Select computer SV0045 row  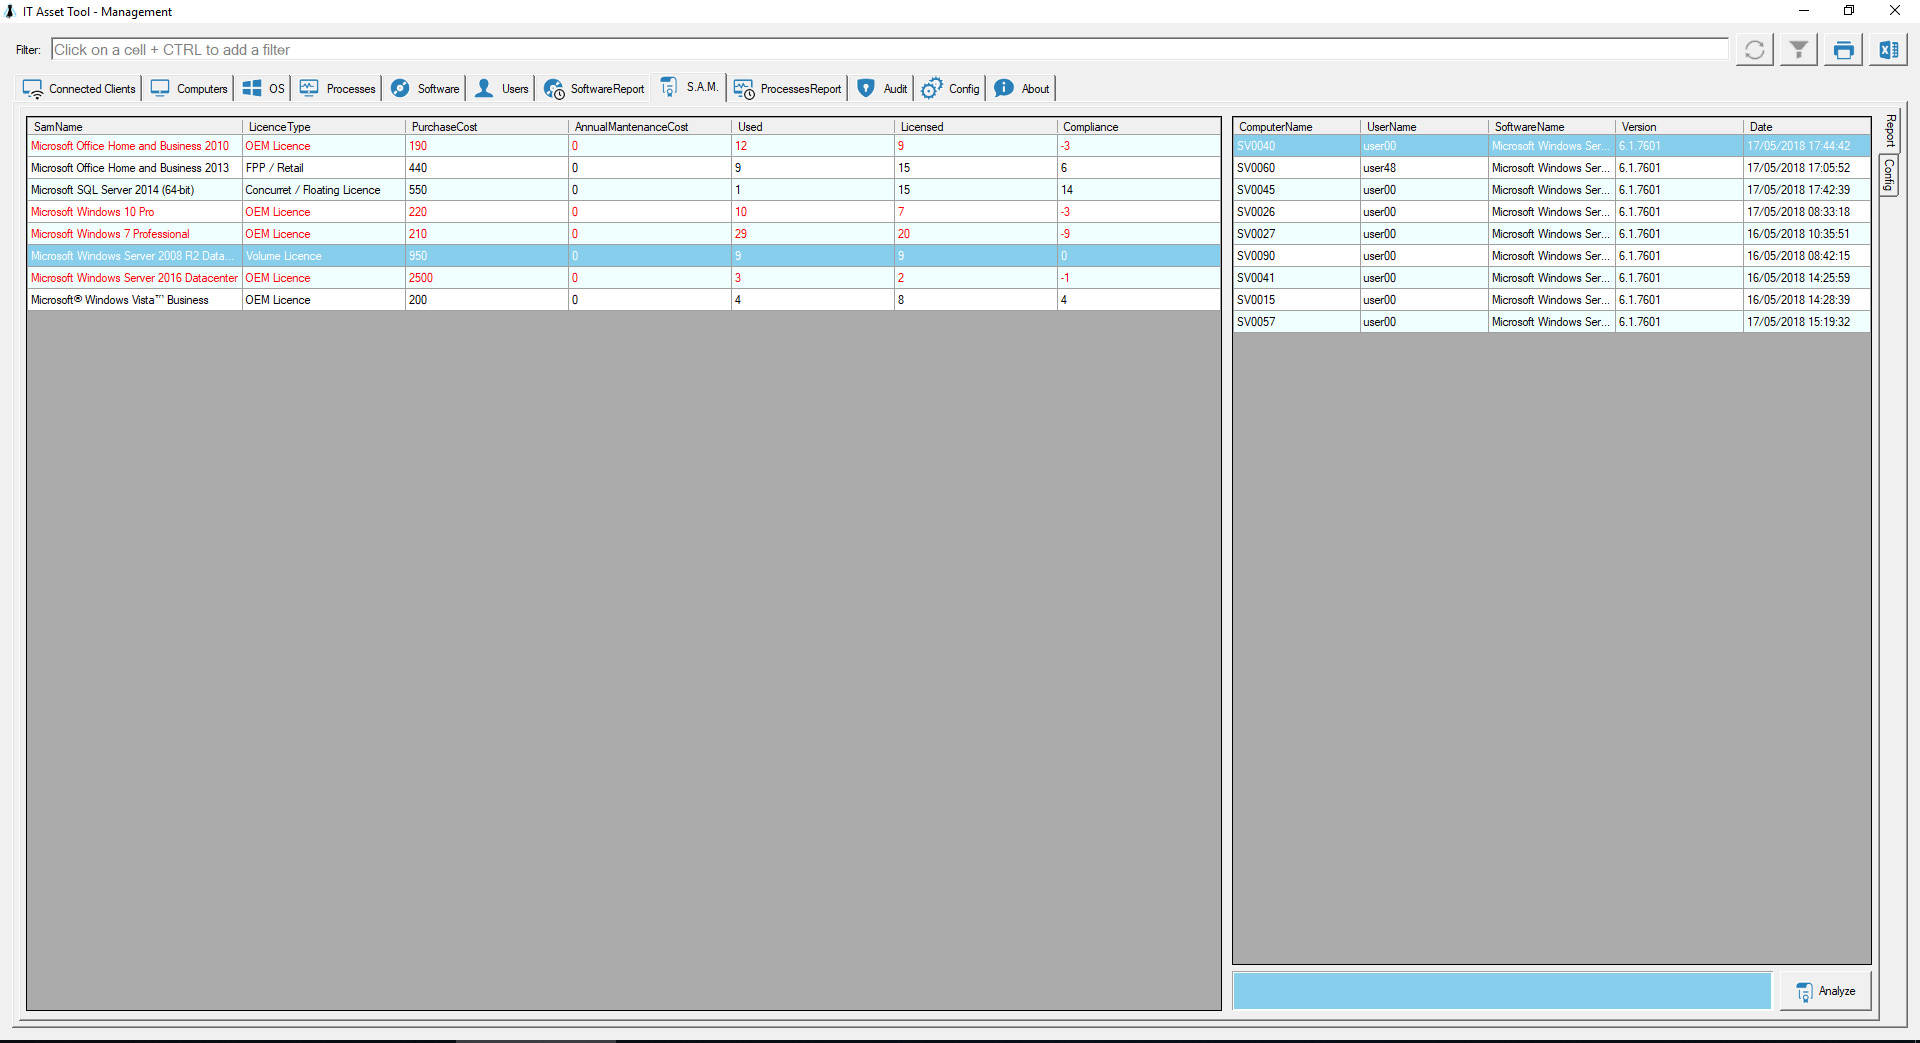pyautogui.click(x=1552, y=190)
